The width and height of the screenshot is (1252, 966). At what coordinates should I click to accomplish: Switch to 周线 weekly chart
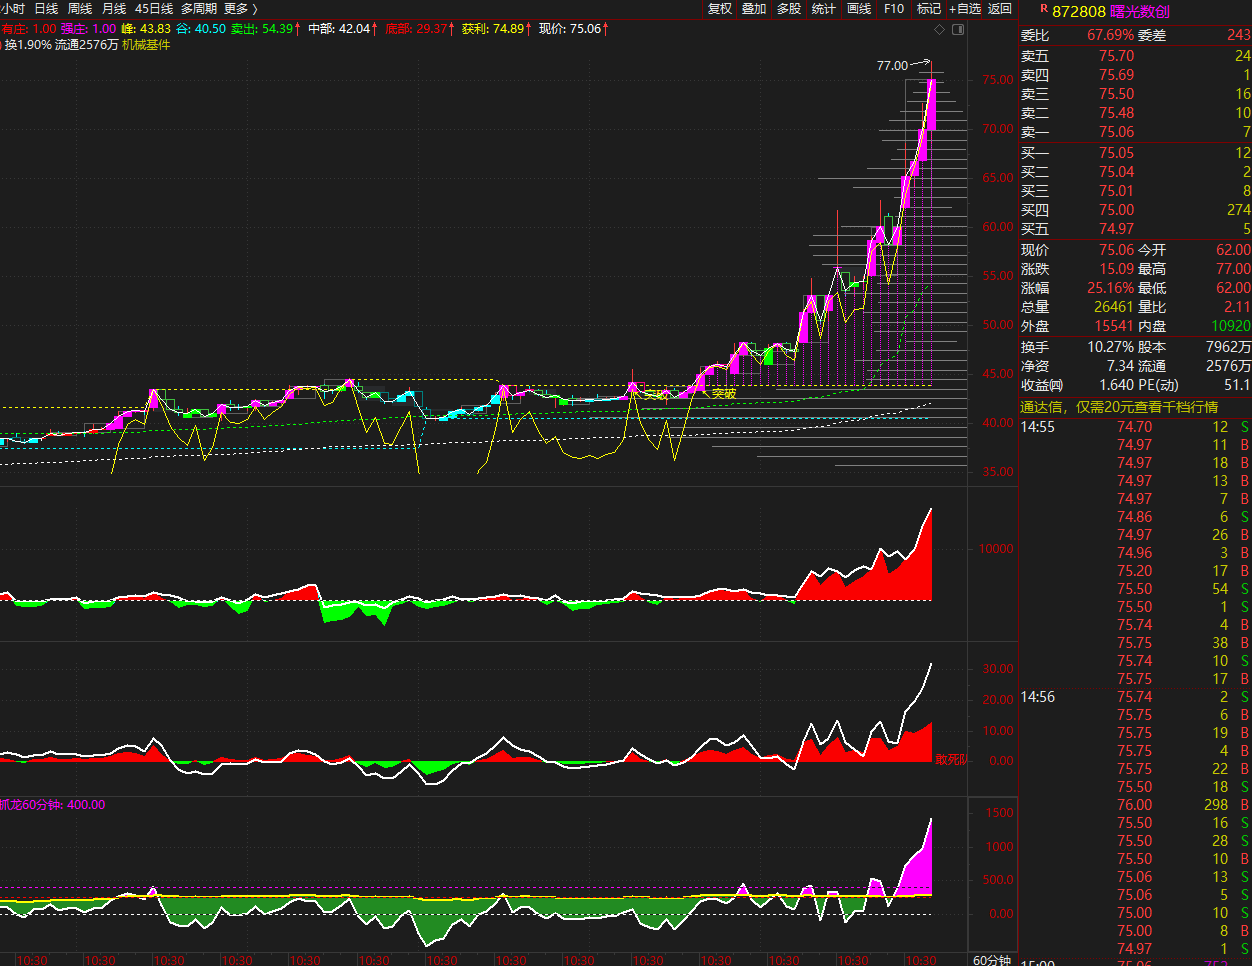tap(80, 9)
